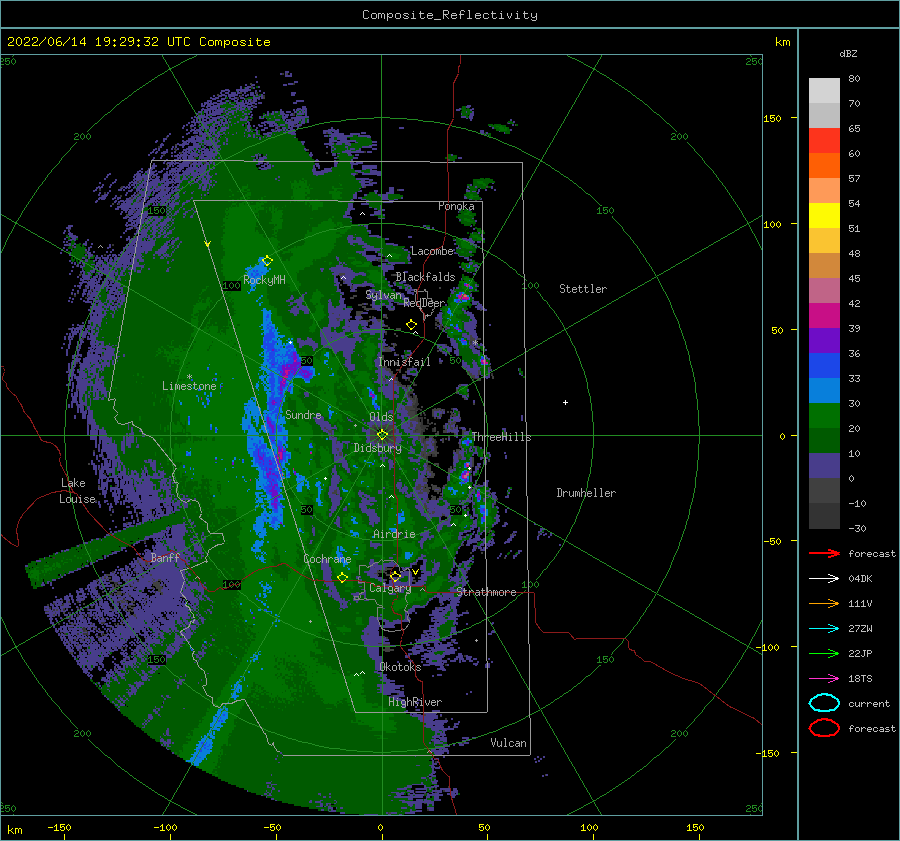This screenshot has height=841, width=900.
Task: Click the RedDeer city label
Action: click(x=424, y=303)
